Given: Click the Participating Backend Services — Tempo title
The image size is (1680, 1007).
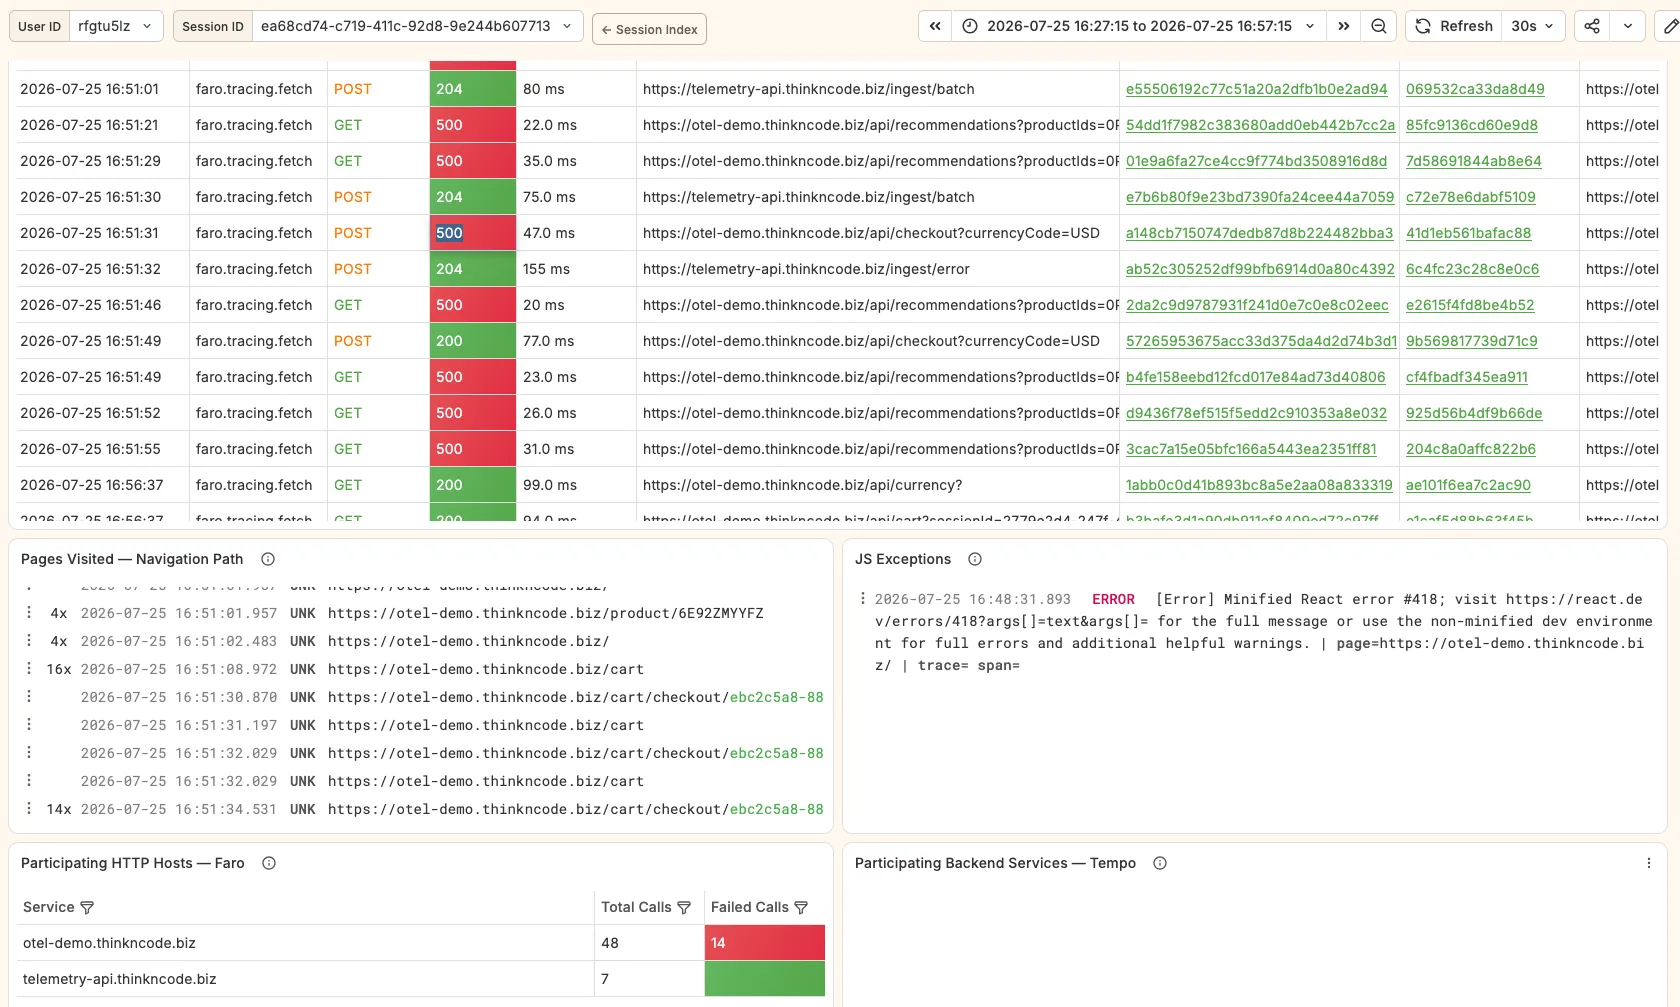Looking at the screenshot, I should tap(995, 863).
